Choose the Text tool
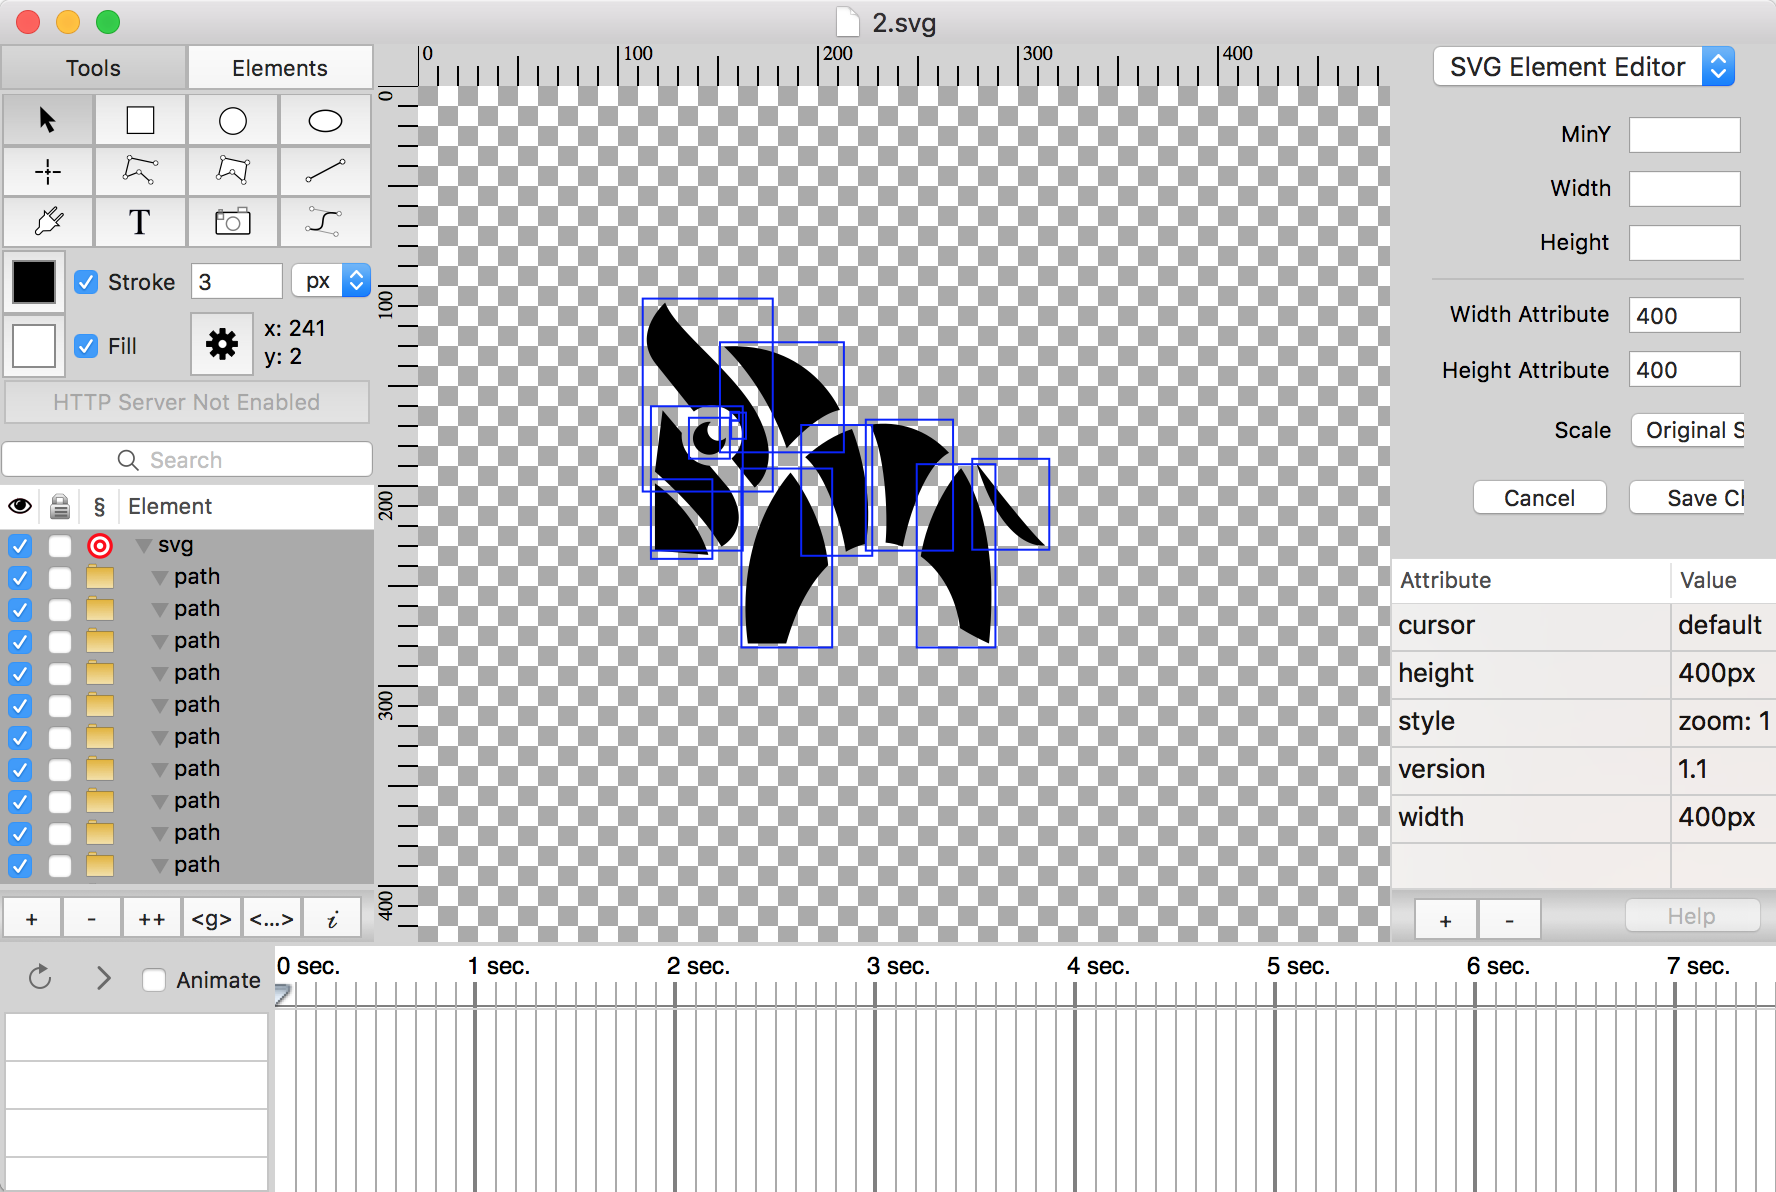Screen dimensions: 1776x1192 tap(140, 222)
